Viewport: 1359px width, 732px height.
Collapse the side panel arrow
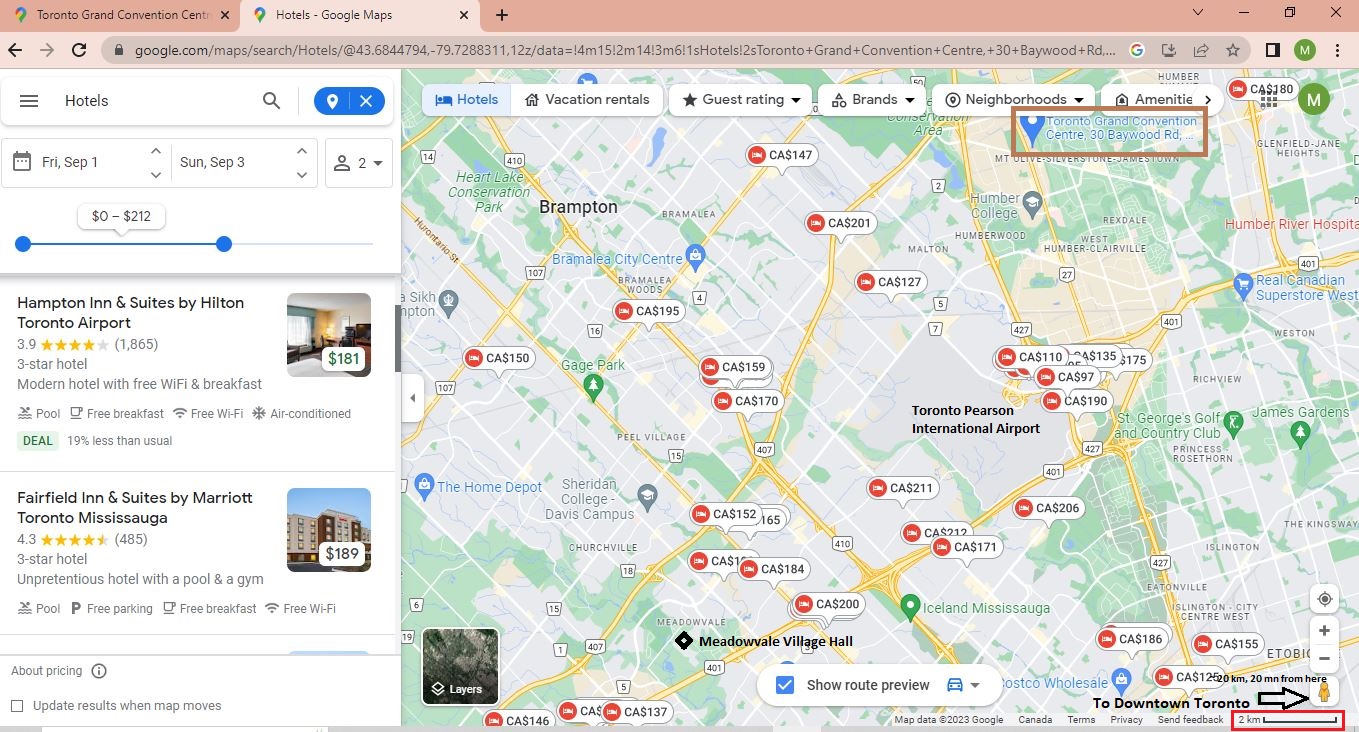point(413,398)
